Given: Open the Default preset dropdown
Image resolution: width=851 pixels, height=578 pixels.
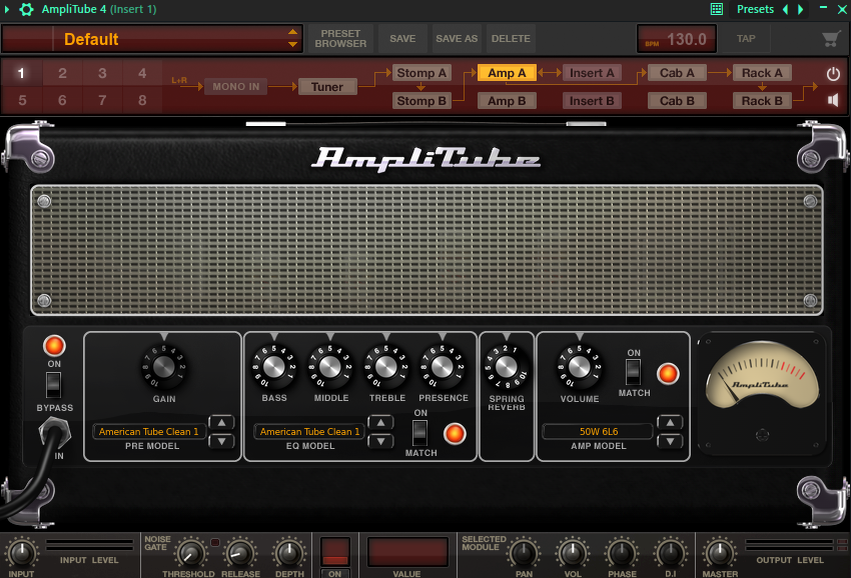Looking at the screenshot, I should pos(152,38).
